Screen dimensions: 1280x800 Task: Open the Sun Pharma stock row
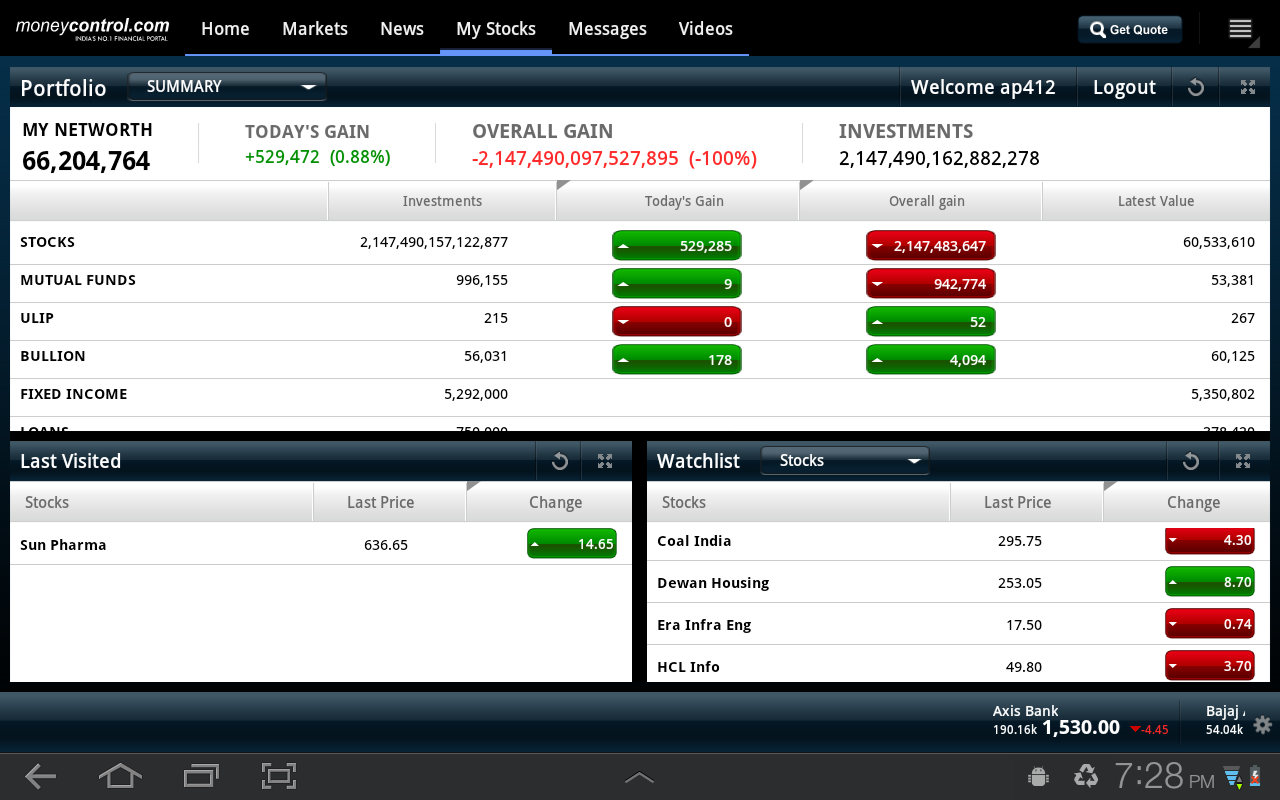(63, 545)
